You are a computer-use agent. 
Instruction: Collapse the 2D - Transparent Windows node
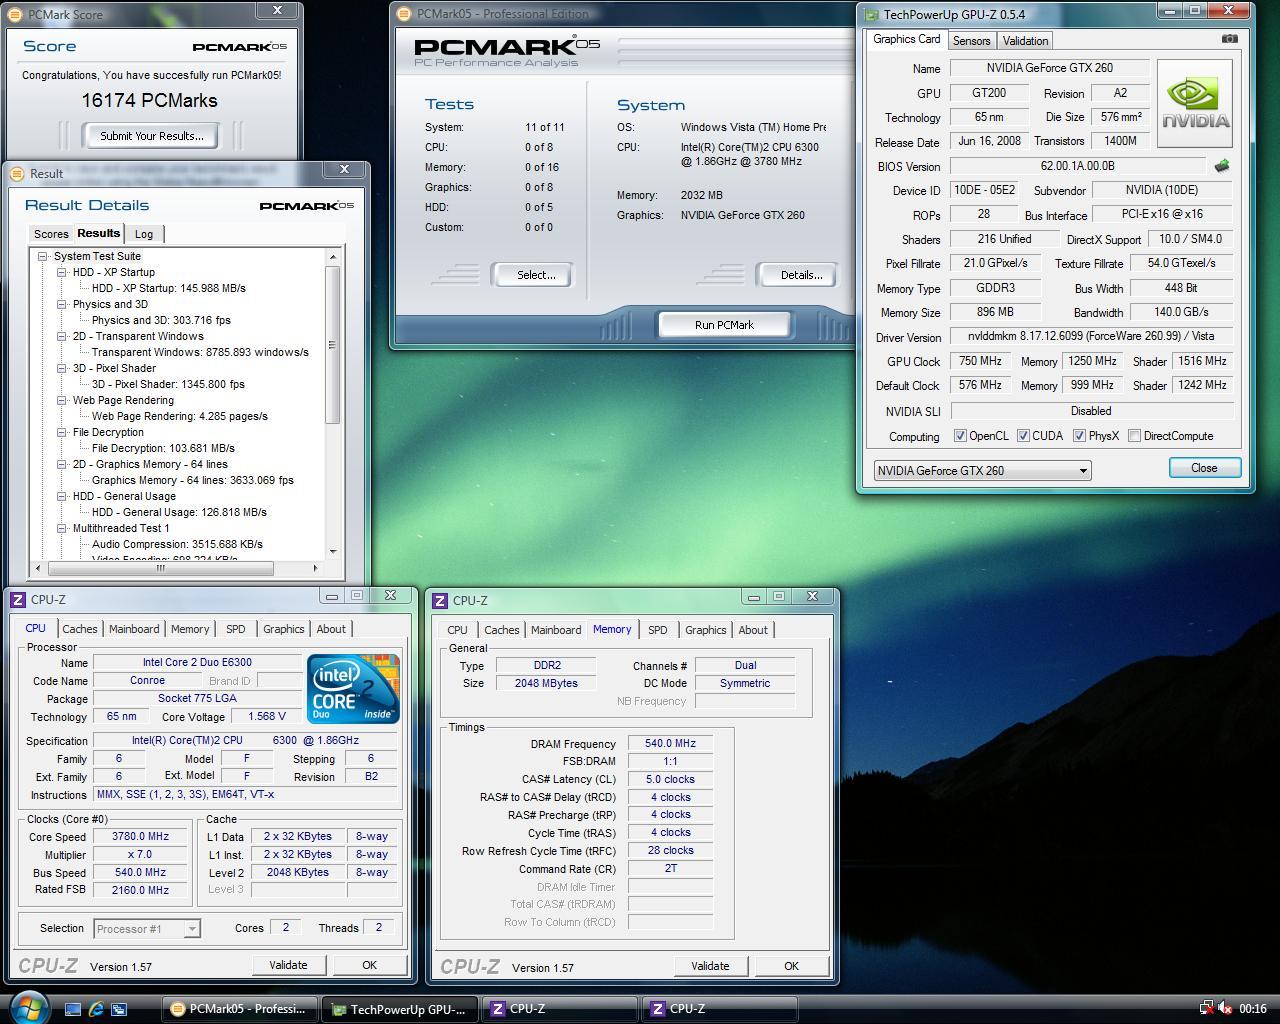click(x=62, y=336)
